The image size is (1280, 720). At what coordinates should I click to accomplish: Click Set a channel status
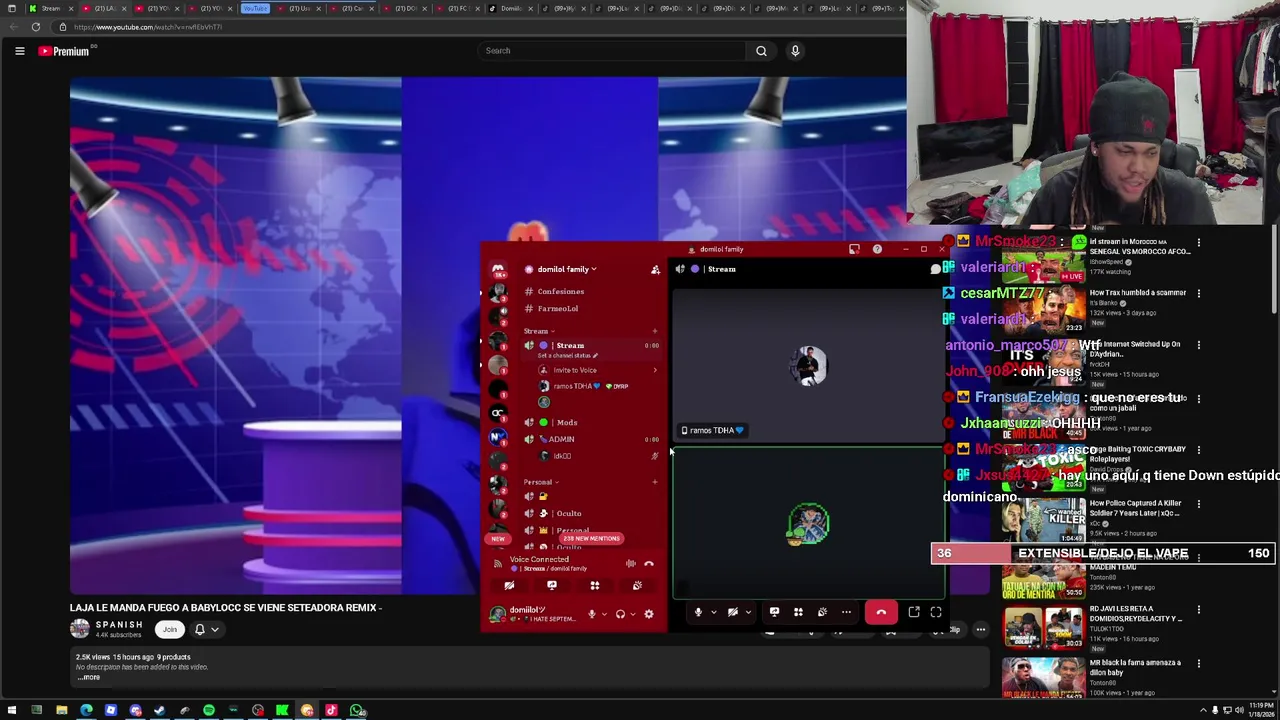[x=567, y=356]
